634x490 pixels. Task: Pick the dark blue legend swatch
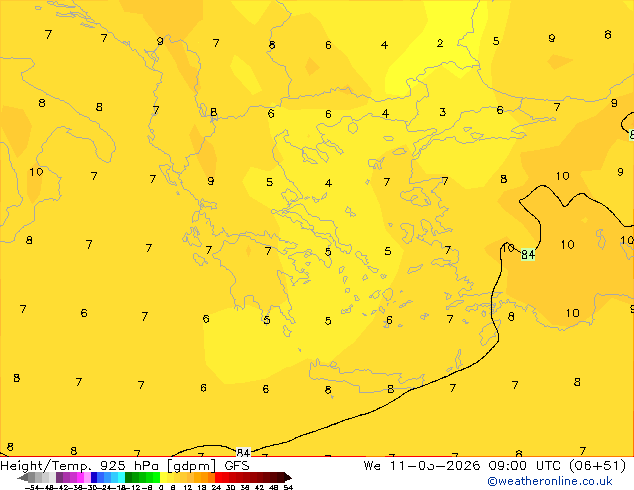pyautogui.click(x=94, y=477)
